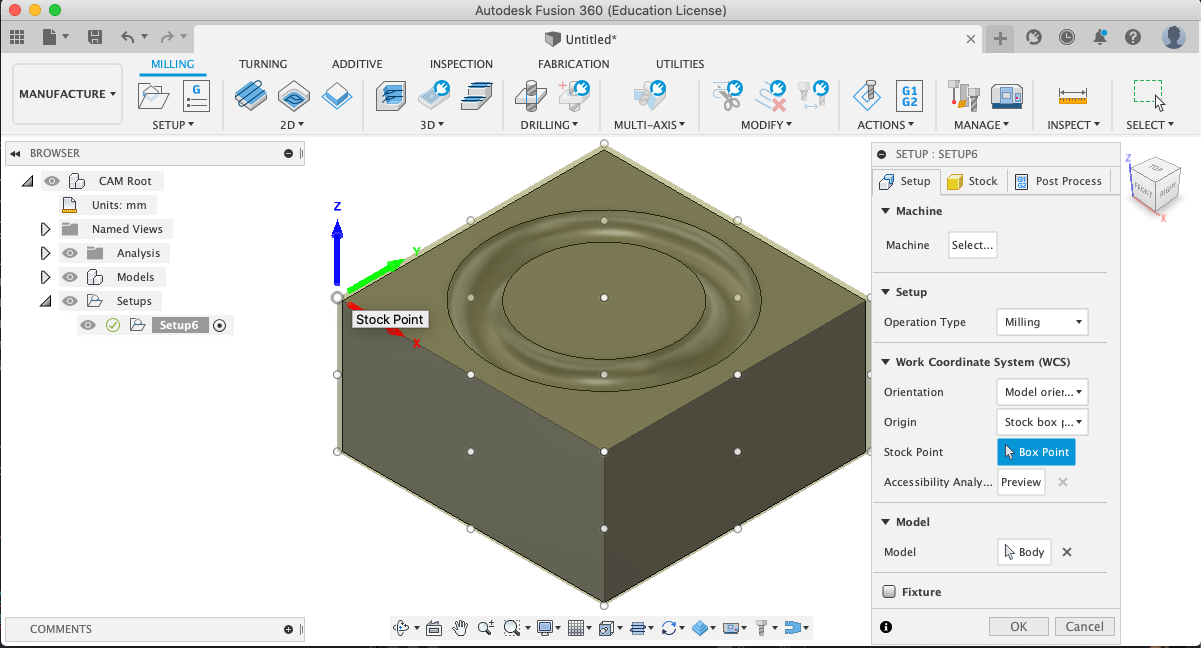Screen dimensions: 1201x648
Task: Open the Machine Library icon
Action: 1006,96
